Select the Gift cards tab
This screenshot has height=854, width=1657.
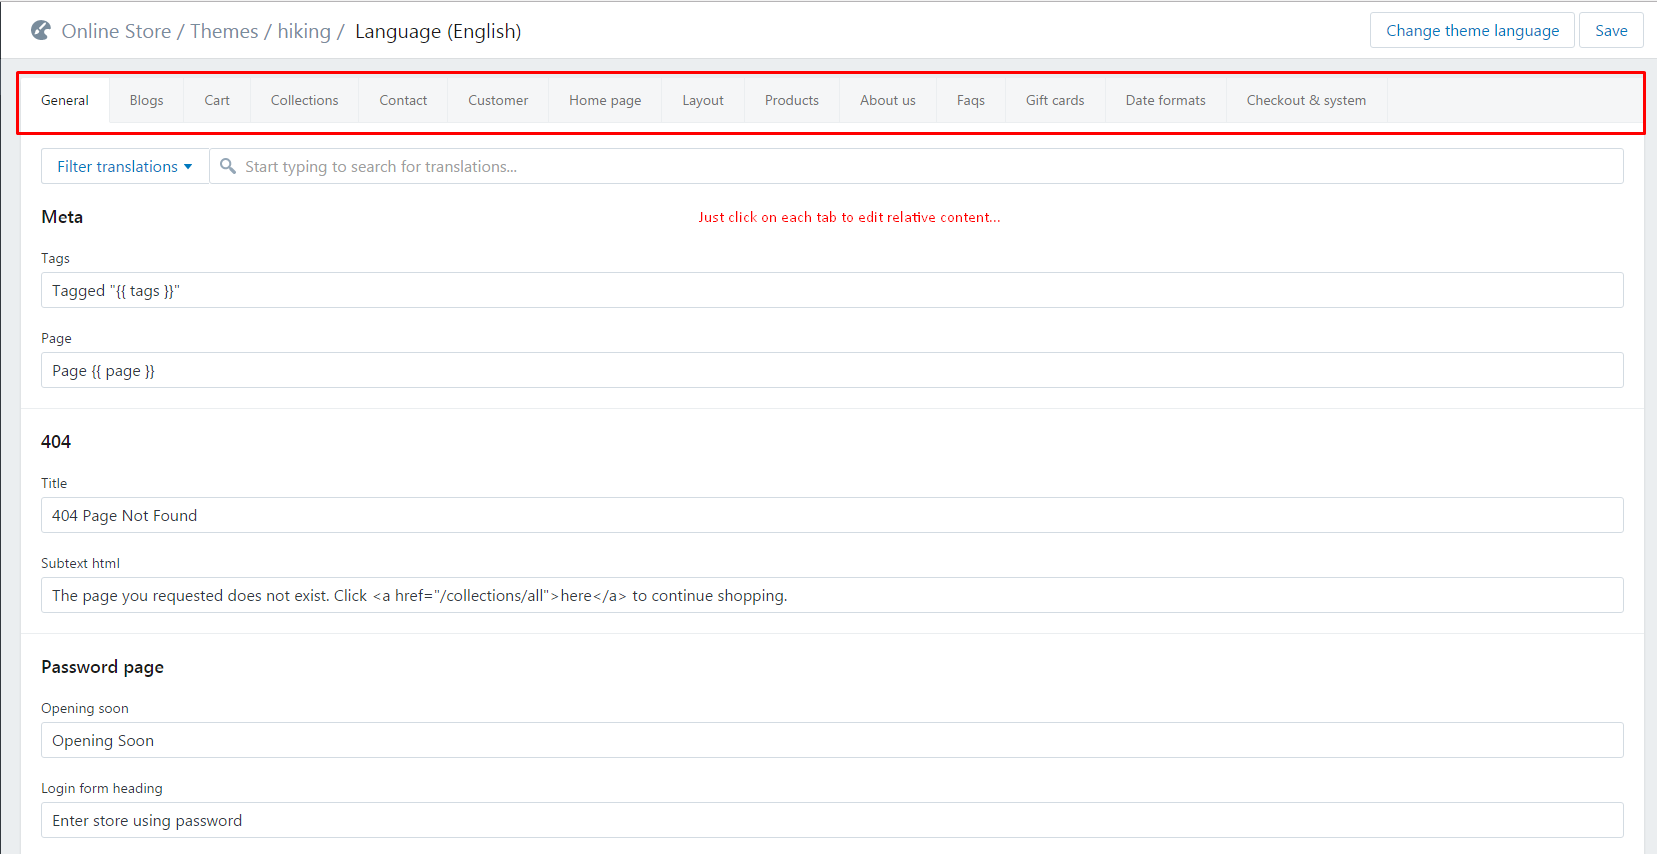(x=1054, y=100)
